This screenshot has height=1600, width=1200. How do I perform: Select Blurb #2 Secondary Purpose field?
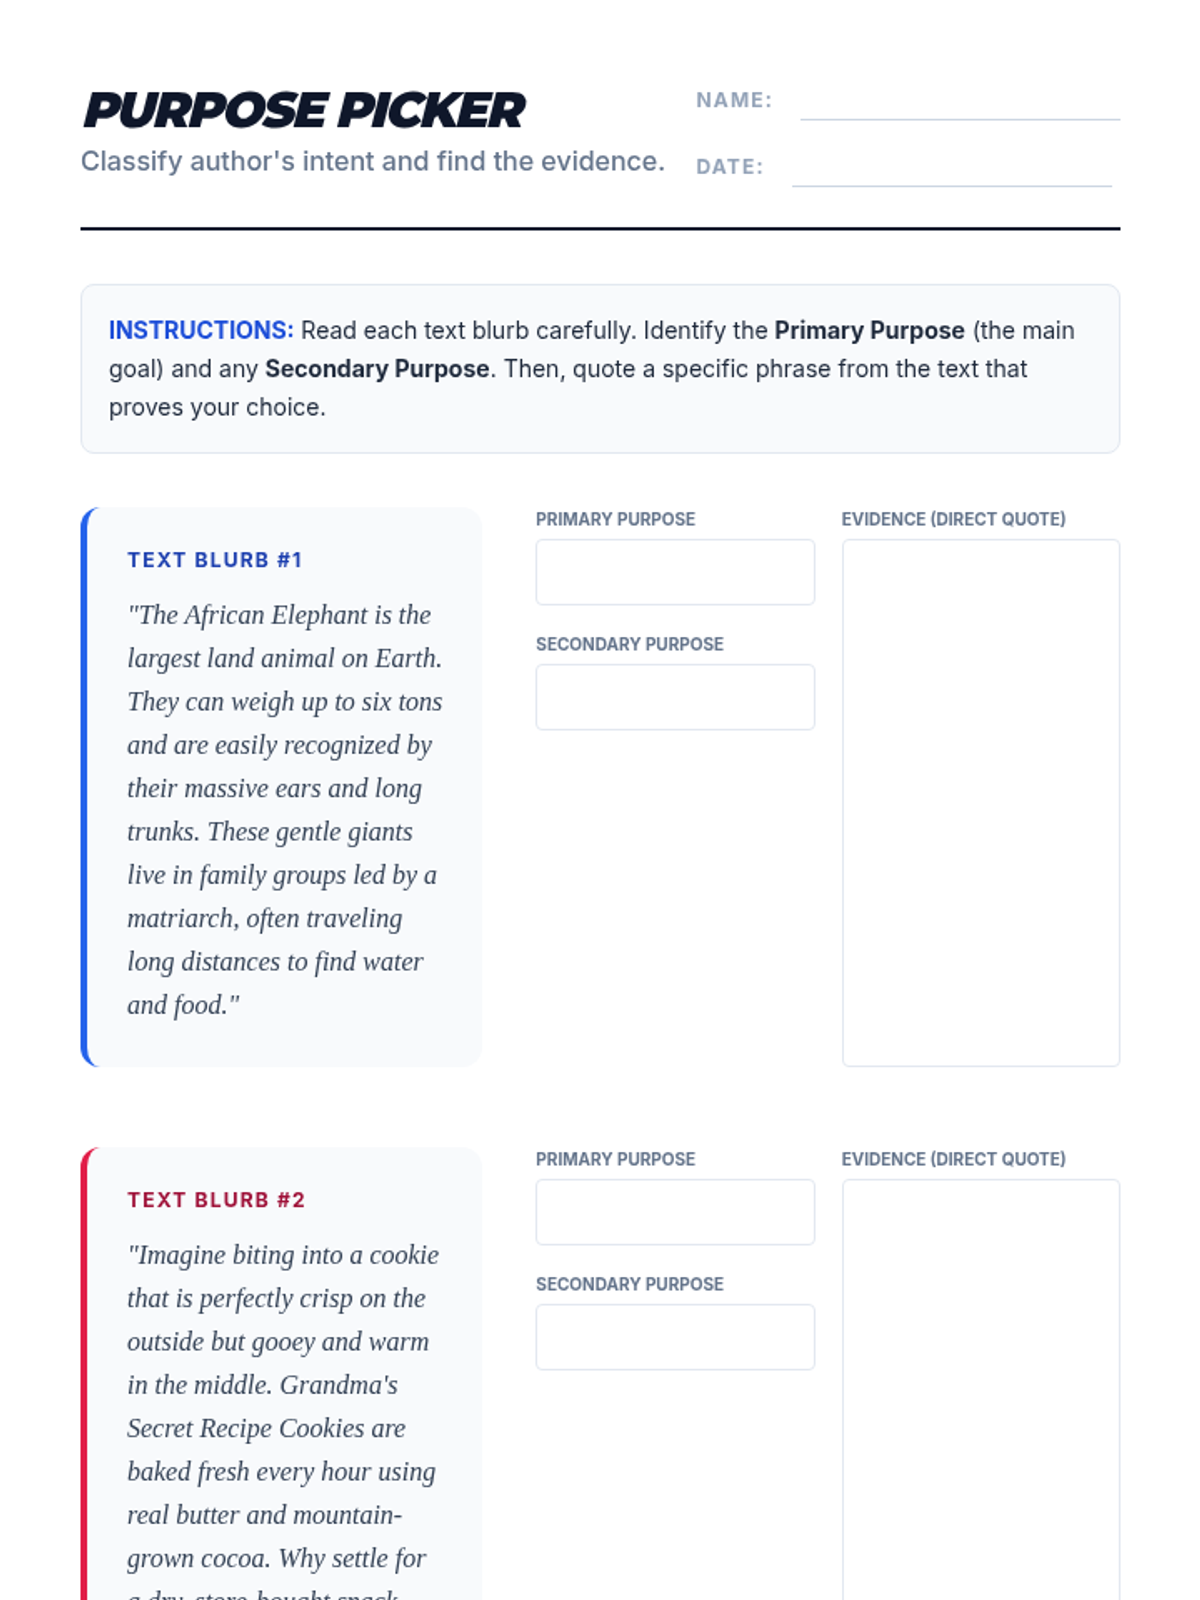(x=675, y=1337)
